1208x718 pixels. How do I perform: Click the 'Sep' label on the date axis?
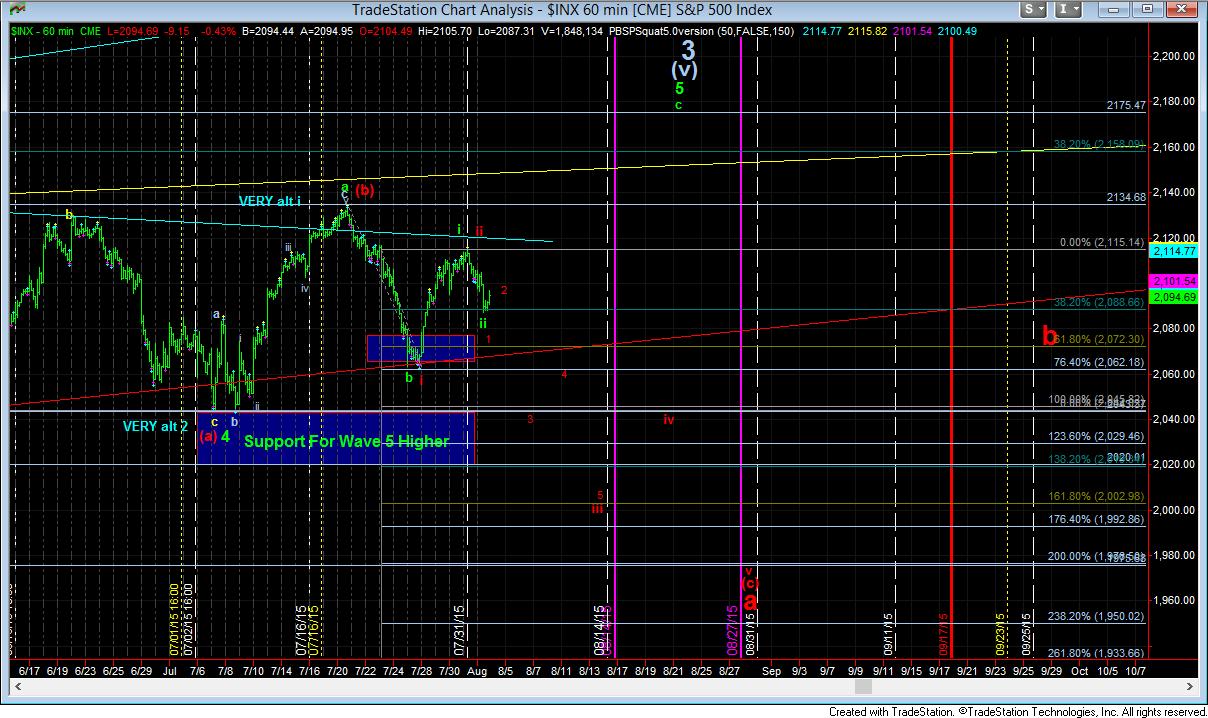point(771,670)
